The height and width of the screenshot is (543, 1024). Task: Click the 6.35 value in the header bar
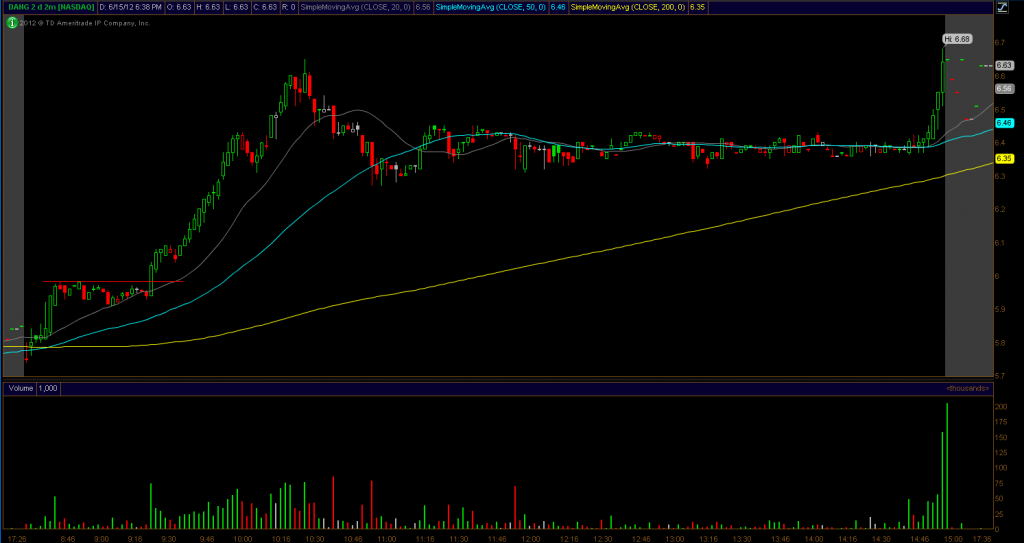pyautogui.click(x=697, y=8)
